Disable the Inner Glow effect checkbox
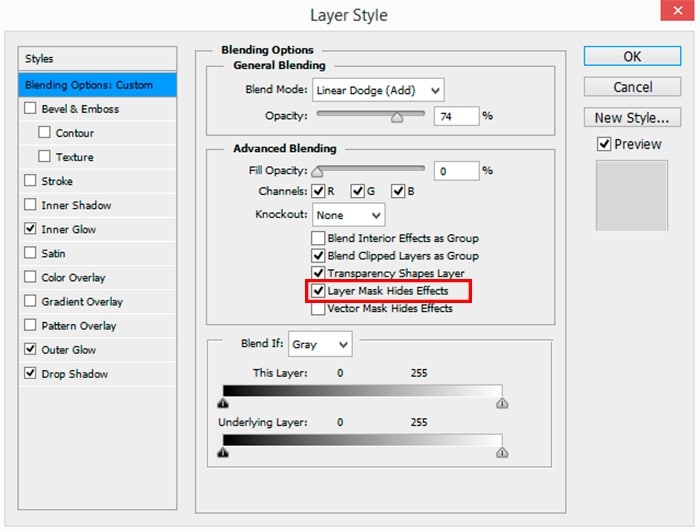 tap(31, 229)
